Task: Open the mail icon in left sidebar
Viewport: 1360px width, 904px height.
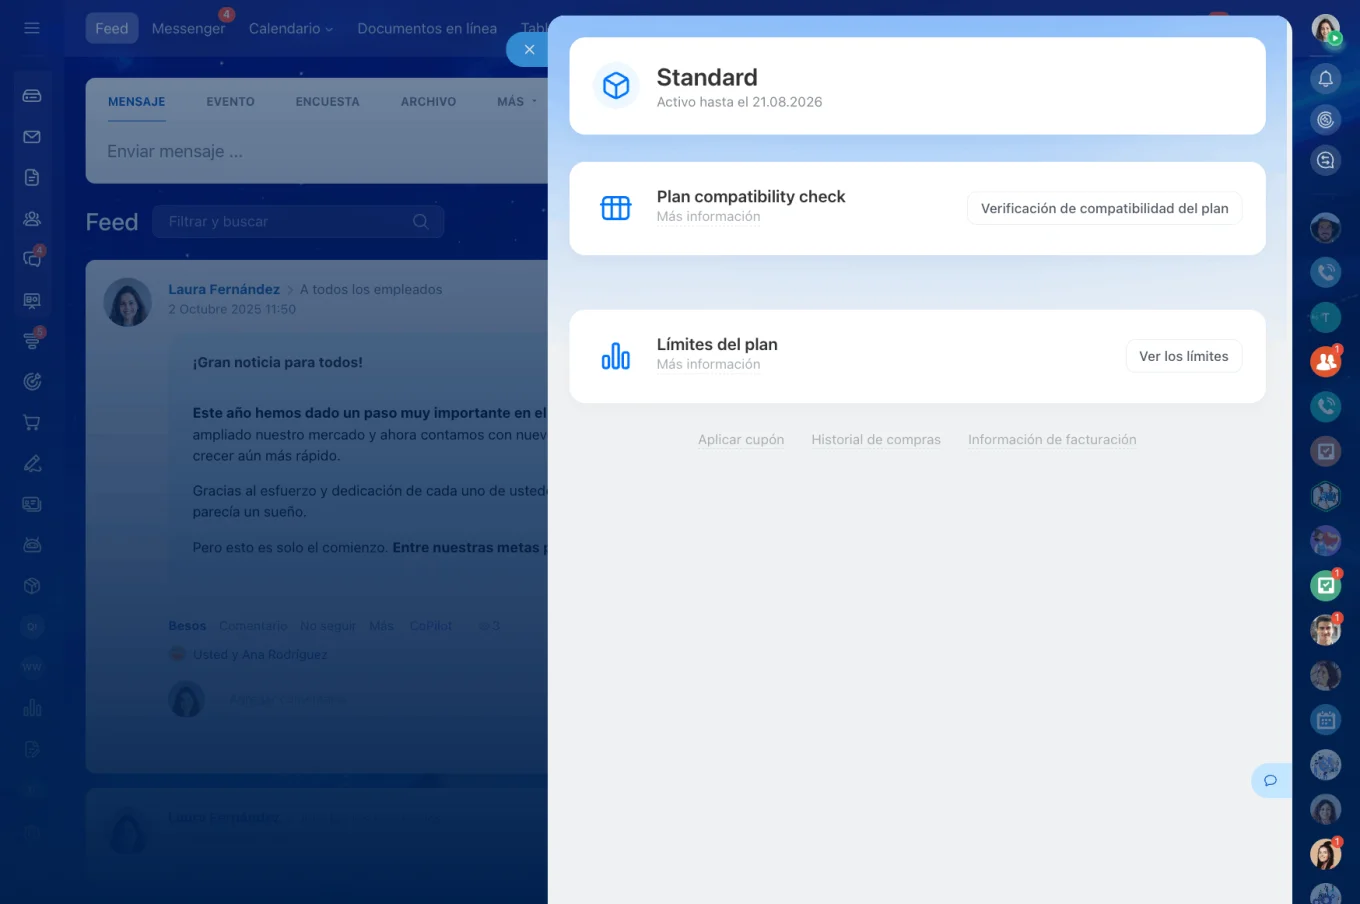Action: [32, 137]
